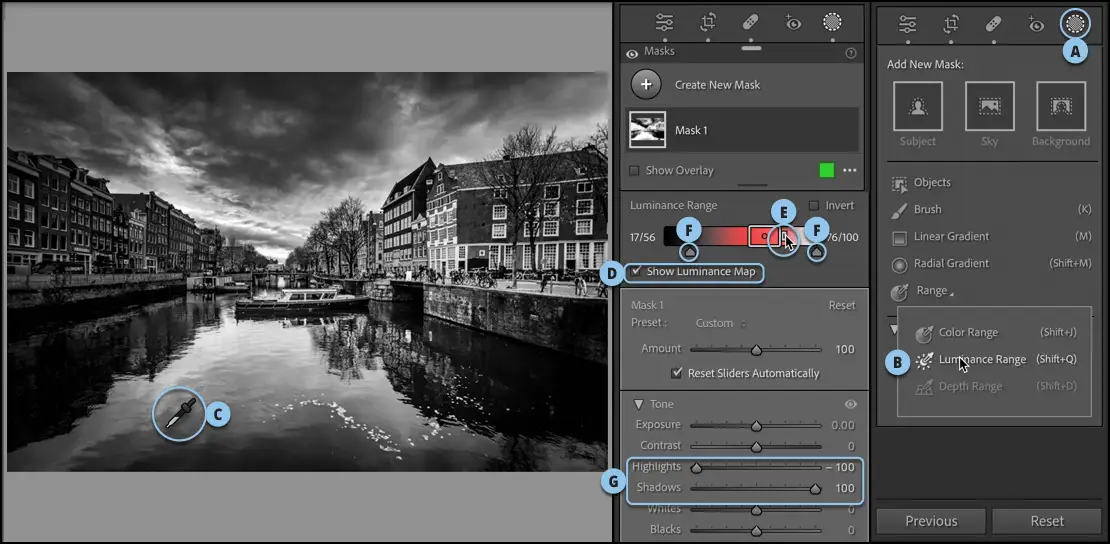Choose the Sky mask icon

coord(989,107)
